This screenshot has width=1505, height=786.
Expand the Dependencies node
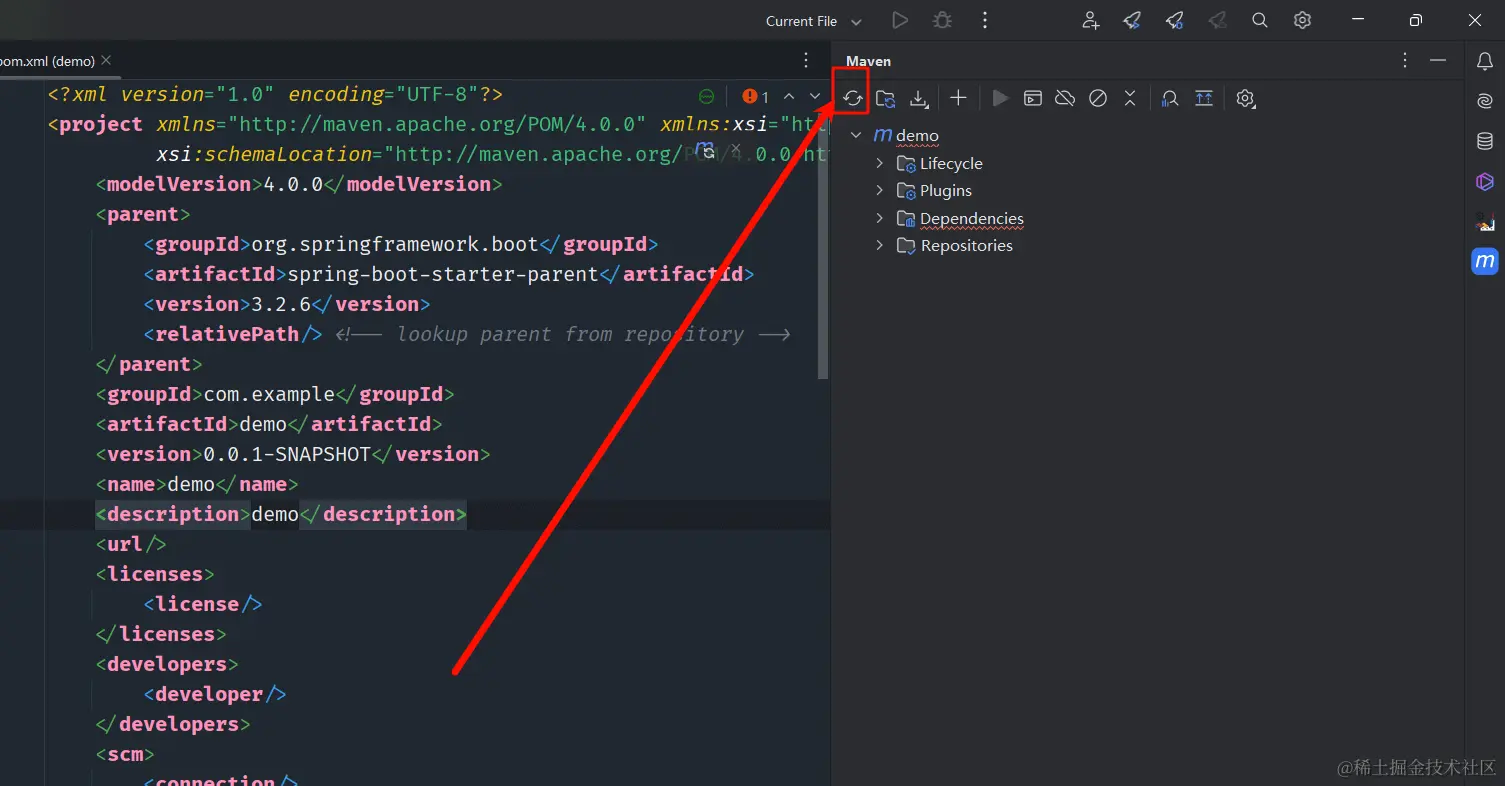(880, 218)
